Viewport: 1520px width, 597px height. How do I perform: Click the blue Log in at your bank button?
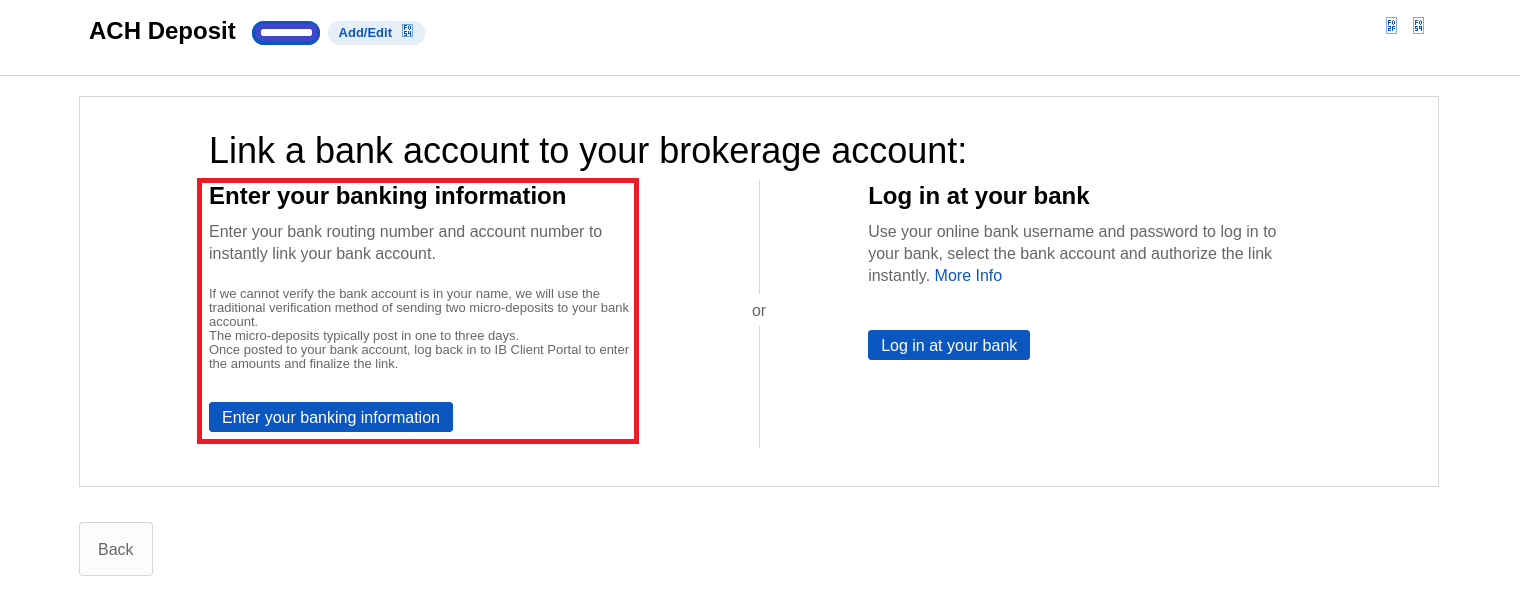[949, 345]
